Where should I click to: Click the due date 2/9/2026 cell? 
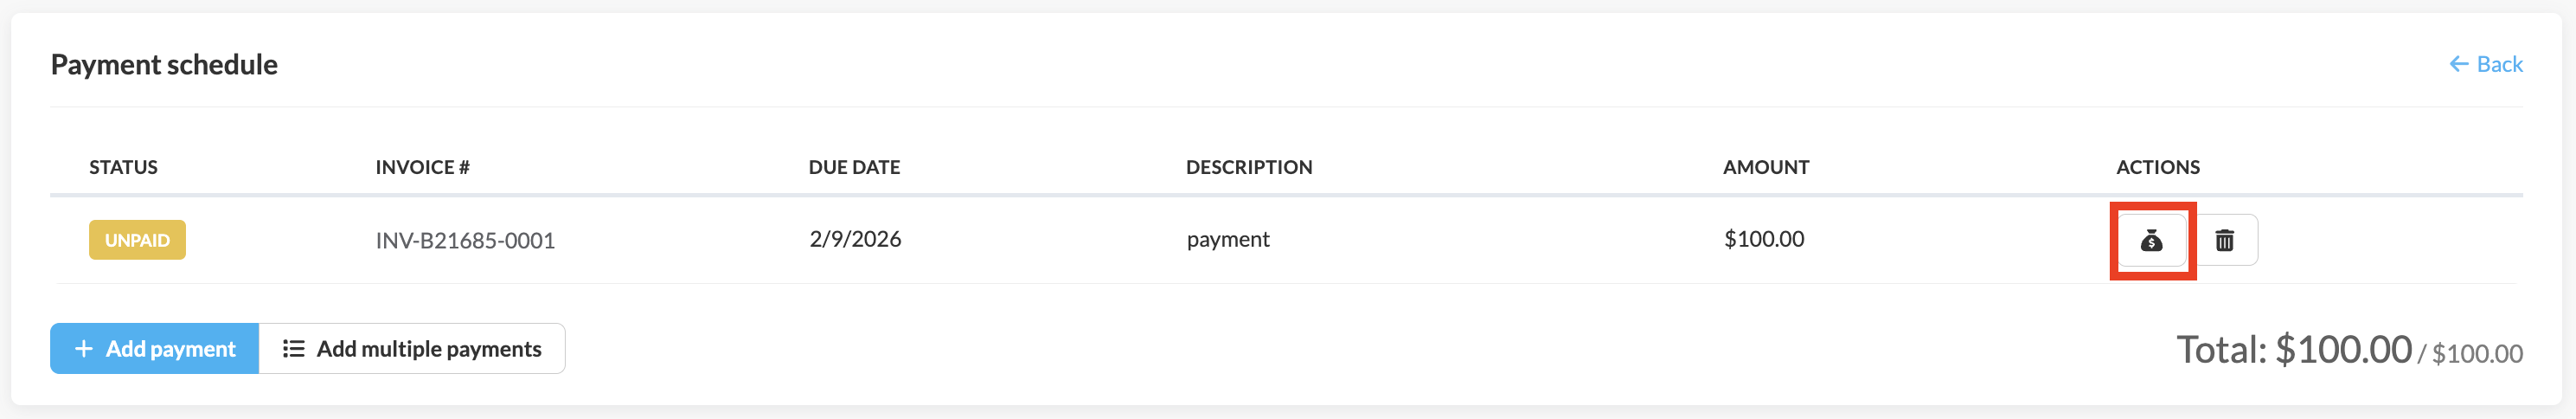pos(855,239)
